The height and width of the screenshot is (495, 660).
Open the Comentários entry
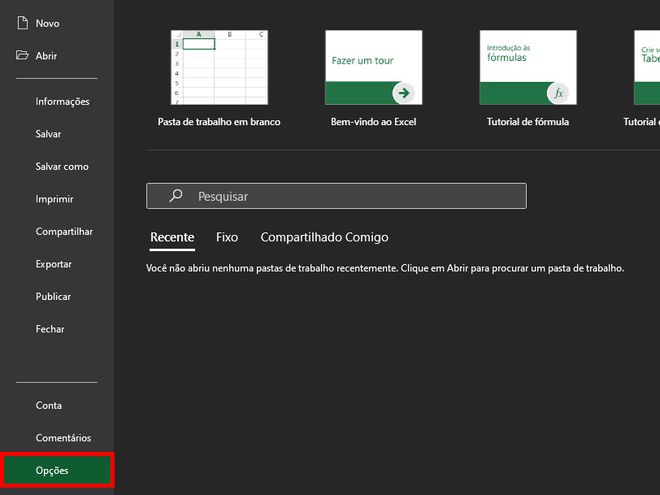[x=63, y=438]
